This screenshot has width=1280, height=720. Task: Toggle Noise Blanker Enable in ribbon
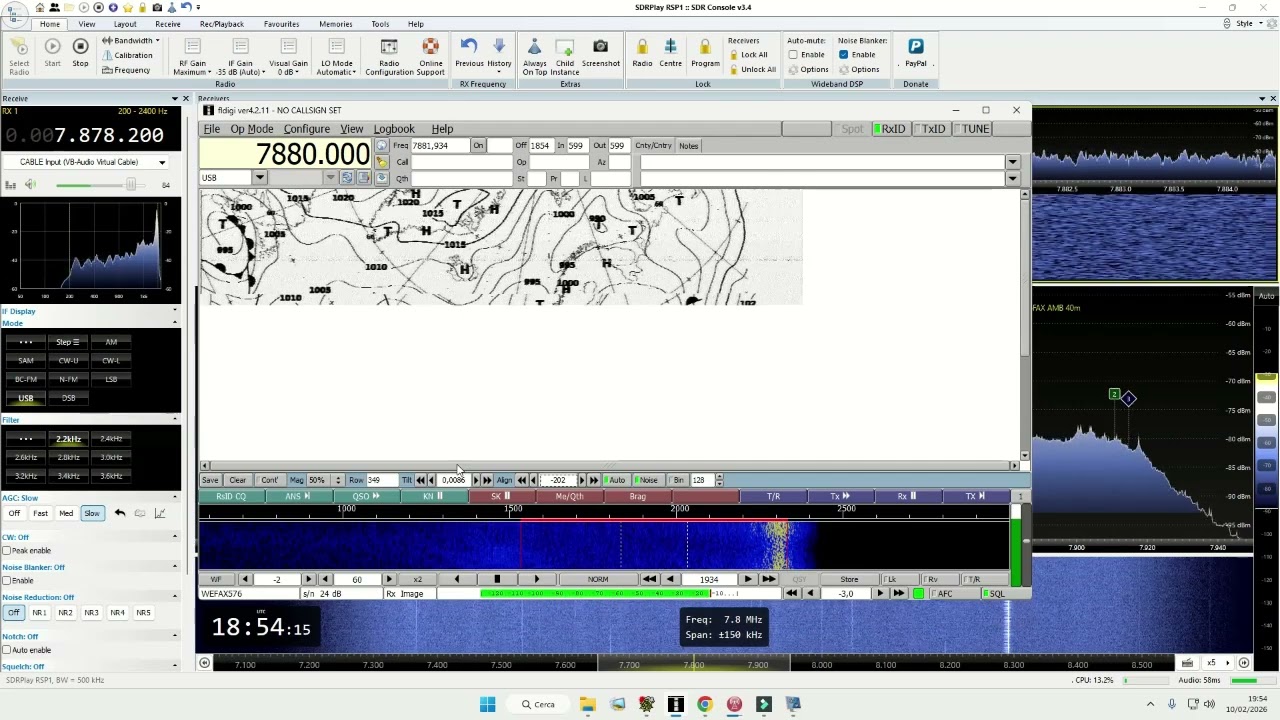844,55
